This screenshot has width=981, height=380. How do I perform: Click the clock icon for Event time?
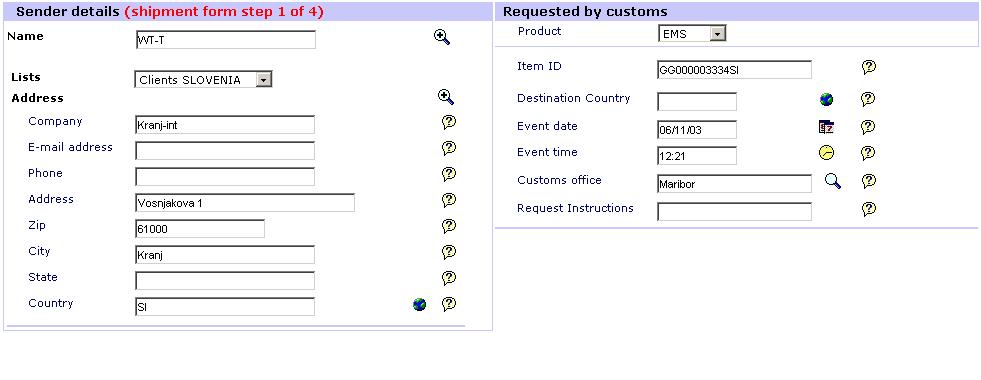(826, 153)
